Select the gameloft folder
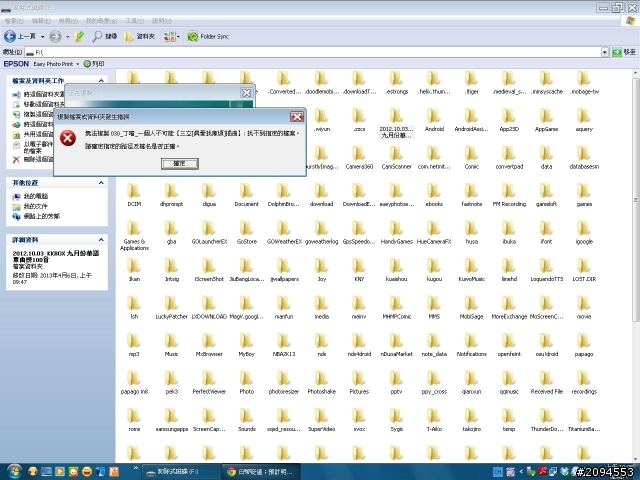The width and height of the screenshot is (640, 480). tap(547, 195)
